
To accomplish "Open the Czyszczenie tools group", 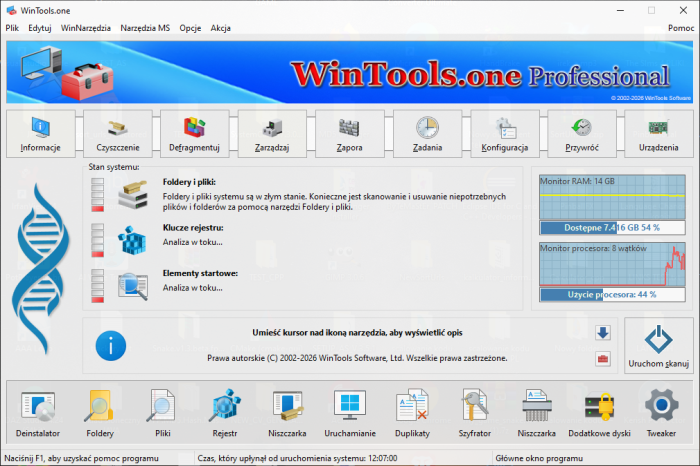I will click(x=118, y=134).
